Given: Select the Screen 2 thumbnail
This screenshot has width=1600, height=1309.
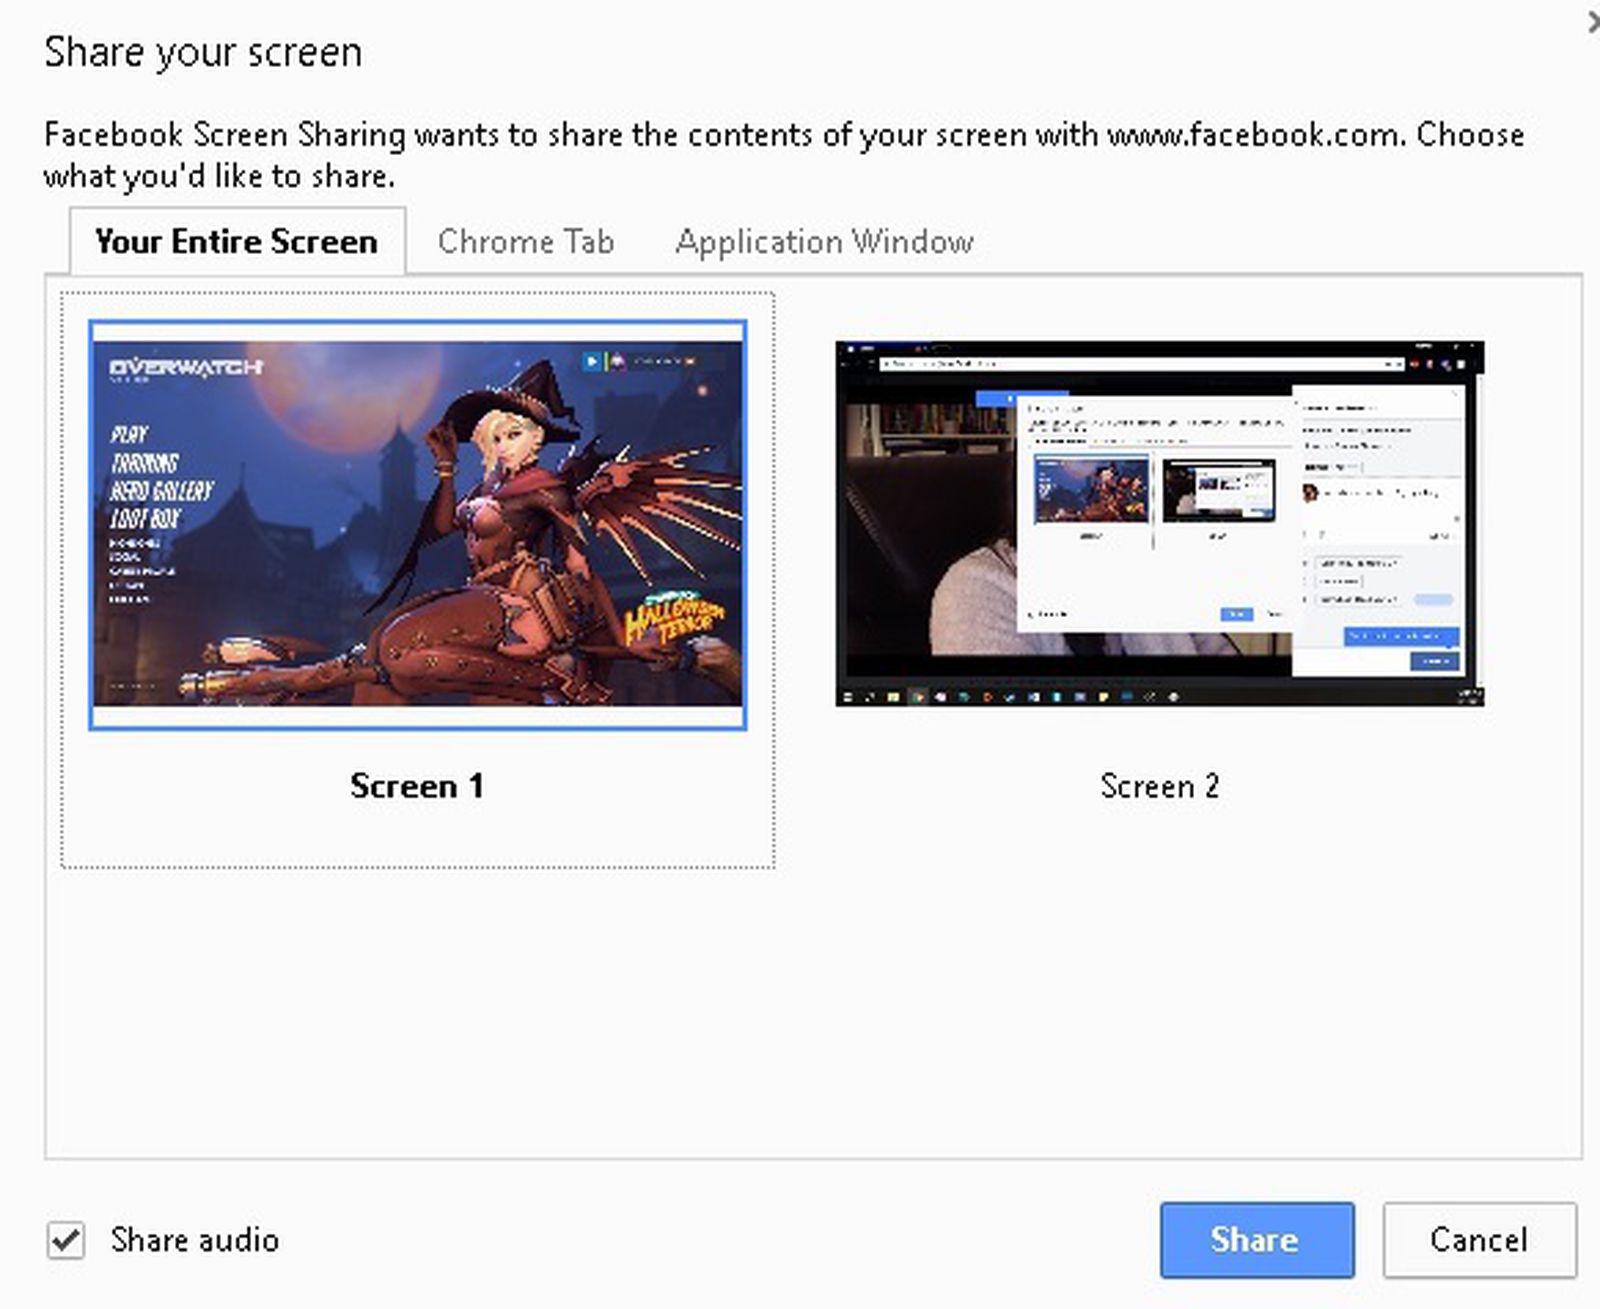Looking at the screenshot, I should (x=1160, y=522).
